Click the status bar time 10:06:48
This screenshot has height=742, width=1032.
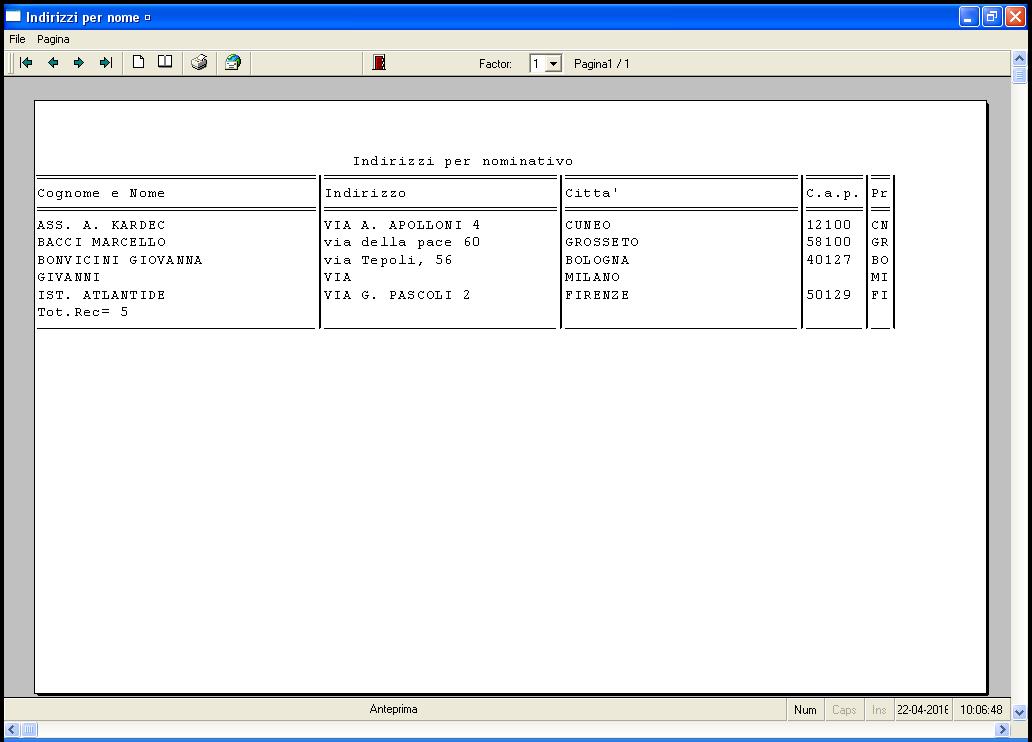point(981,710)
